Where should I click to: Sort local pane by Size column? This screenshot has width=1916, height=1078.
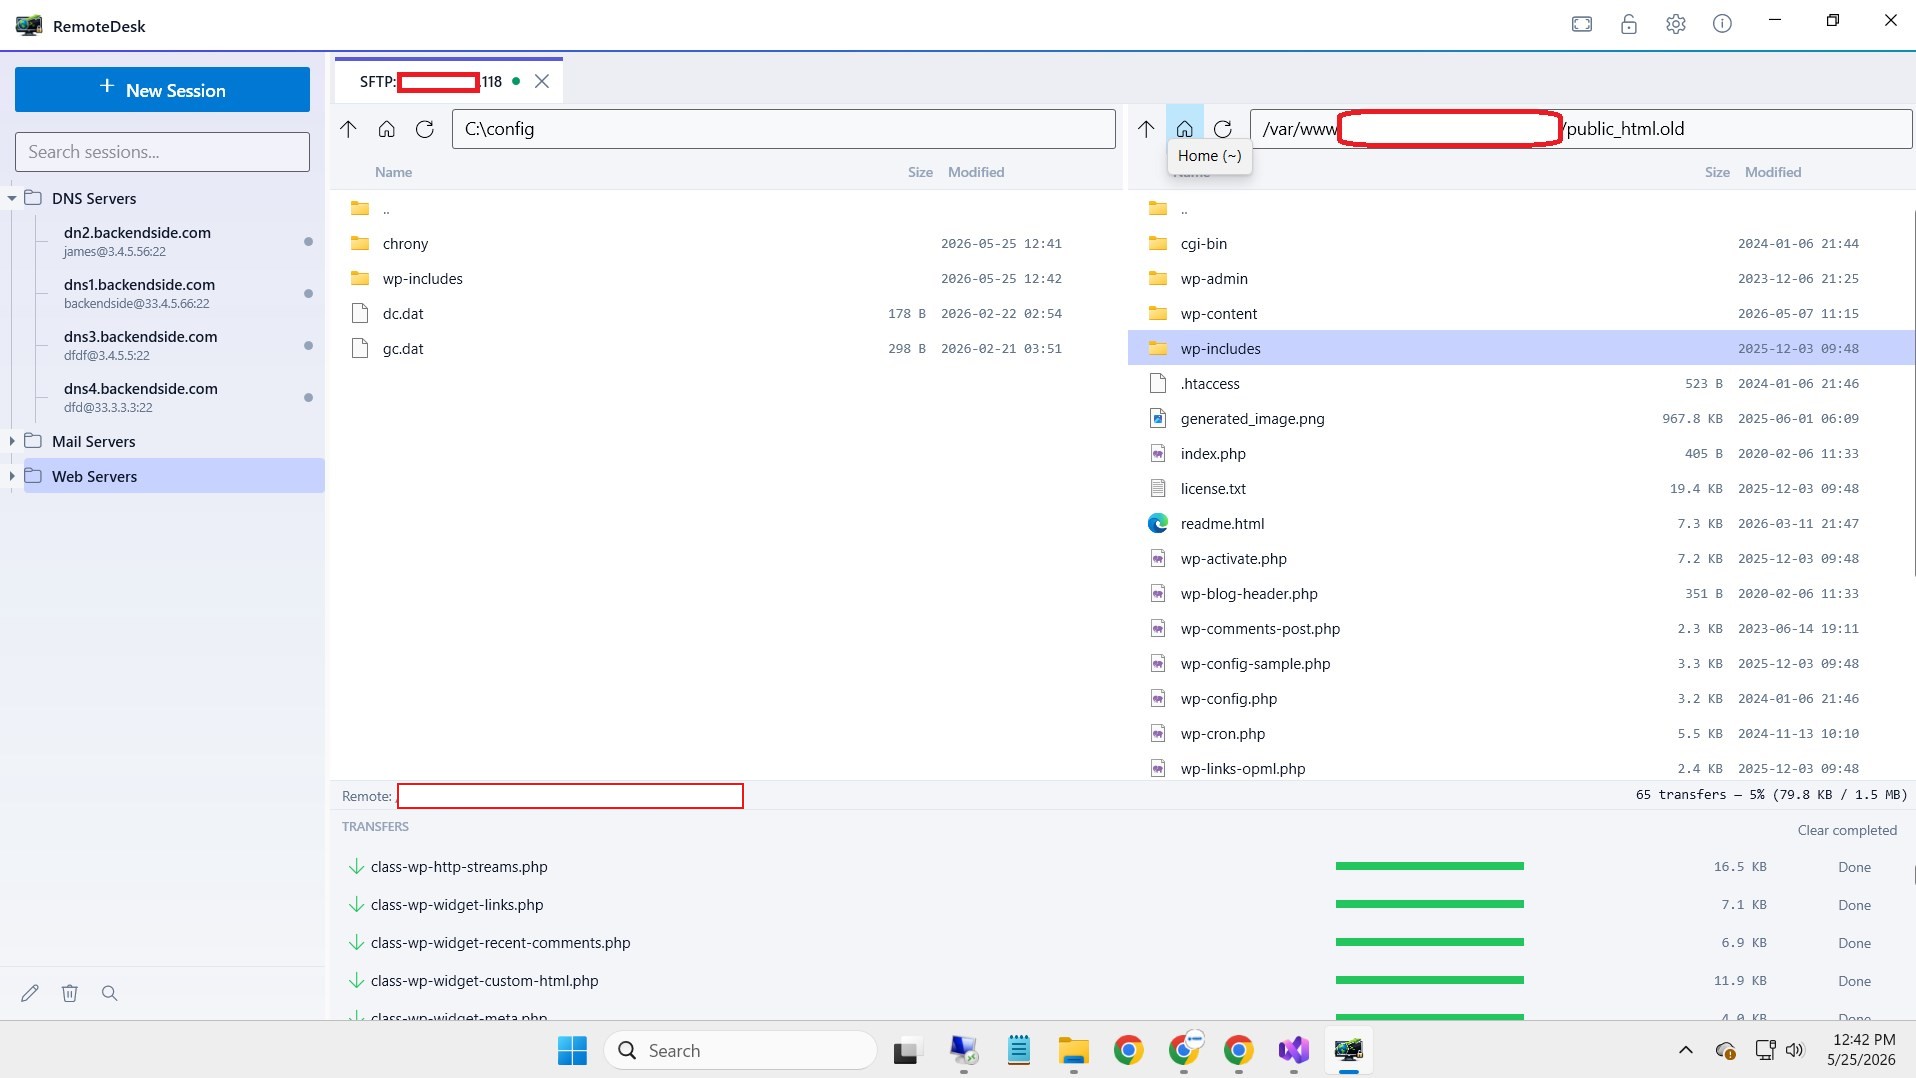point(920,172)
